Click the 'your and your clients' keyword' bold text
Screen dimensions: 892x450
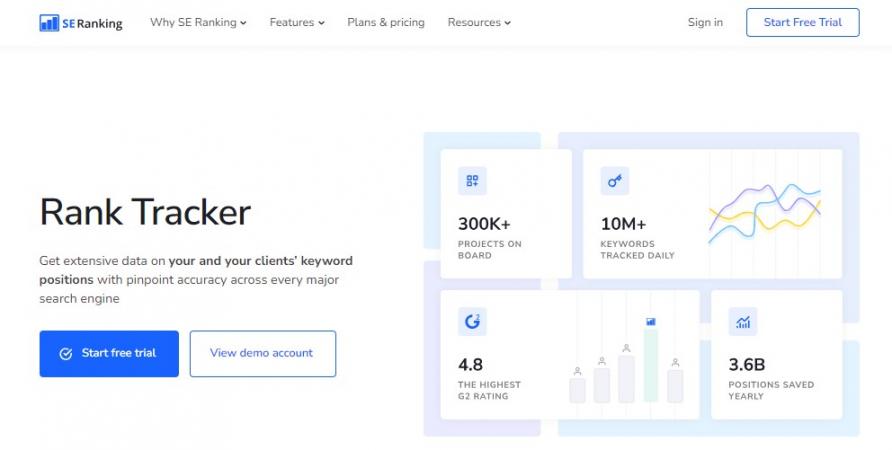261,261
